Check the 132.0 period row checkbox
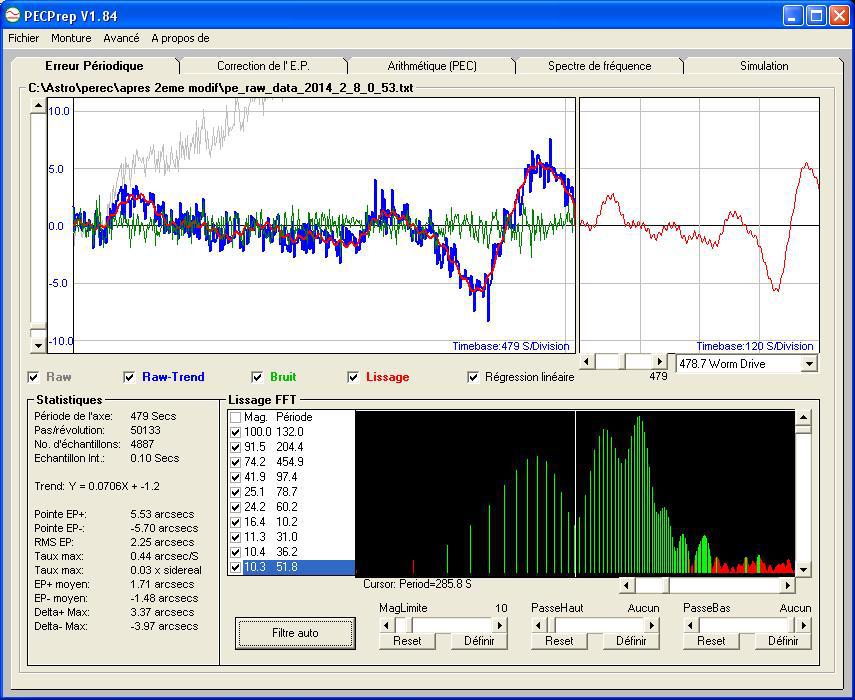Viewport: 855px width, 700px height. 235,432
